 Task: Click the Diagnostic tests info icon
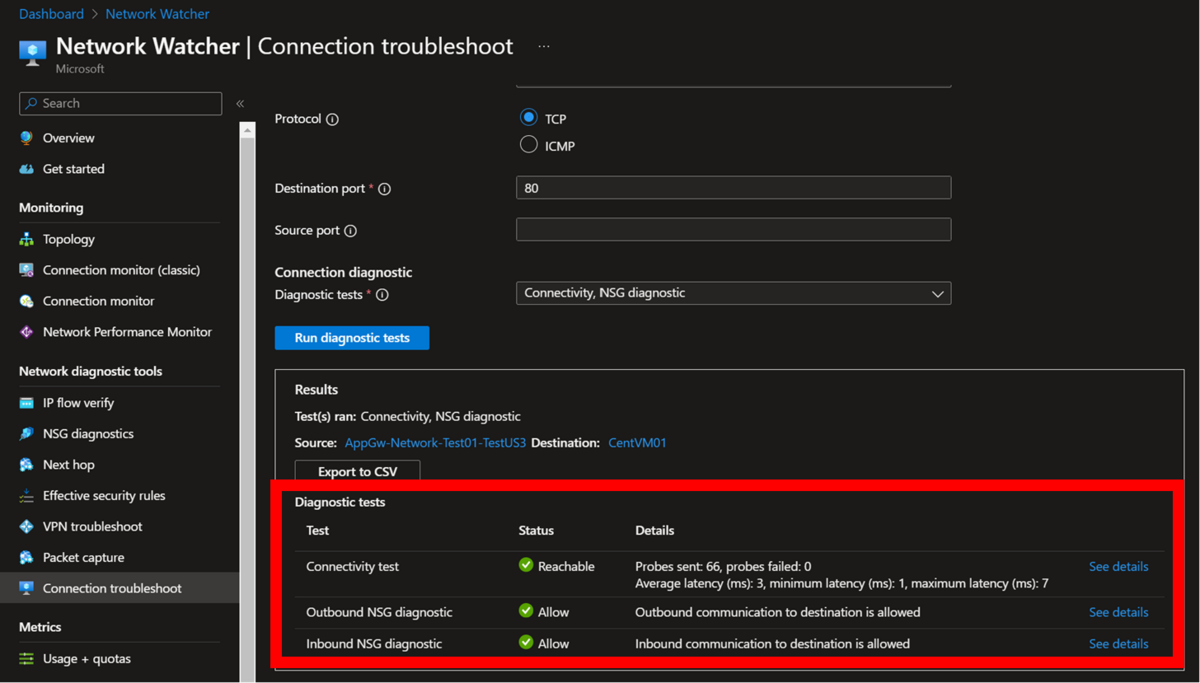point(382,295)
